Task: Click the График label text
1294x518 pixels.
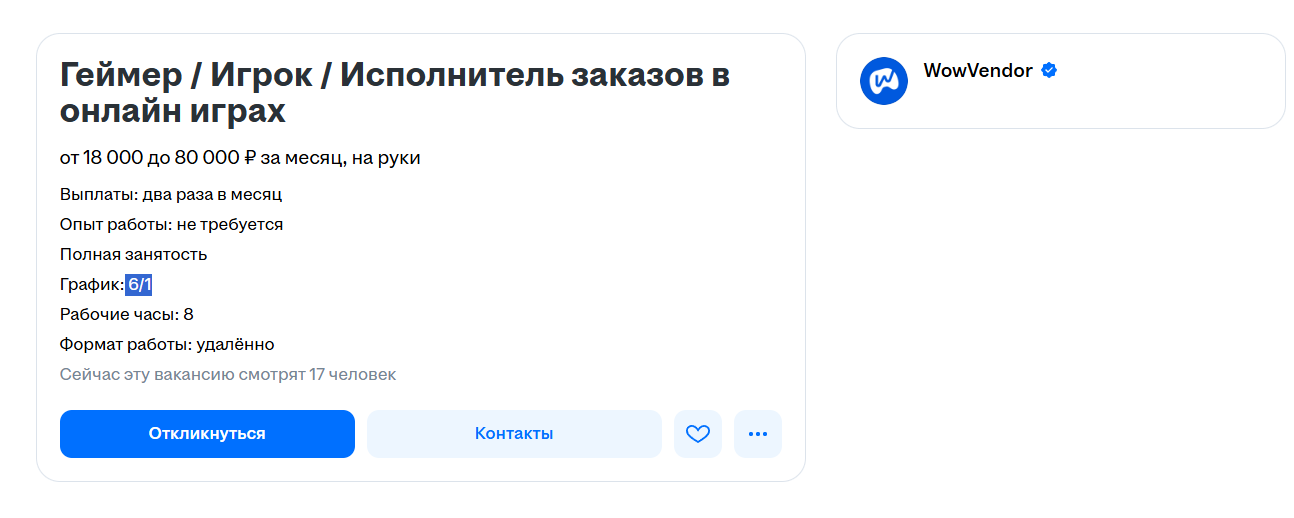Action: pos(91,284)
